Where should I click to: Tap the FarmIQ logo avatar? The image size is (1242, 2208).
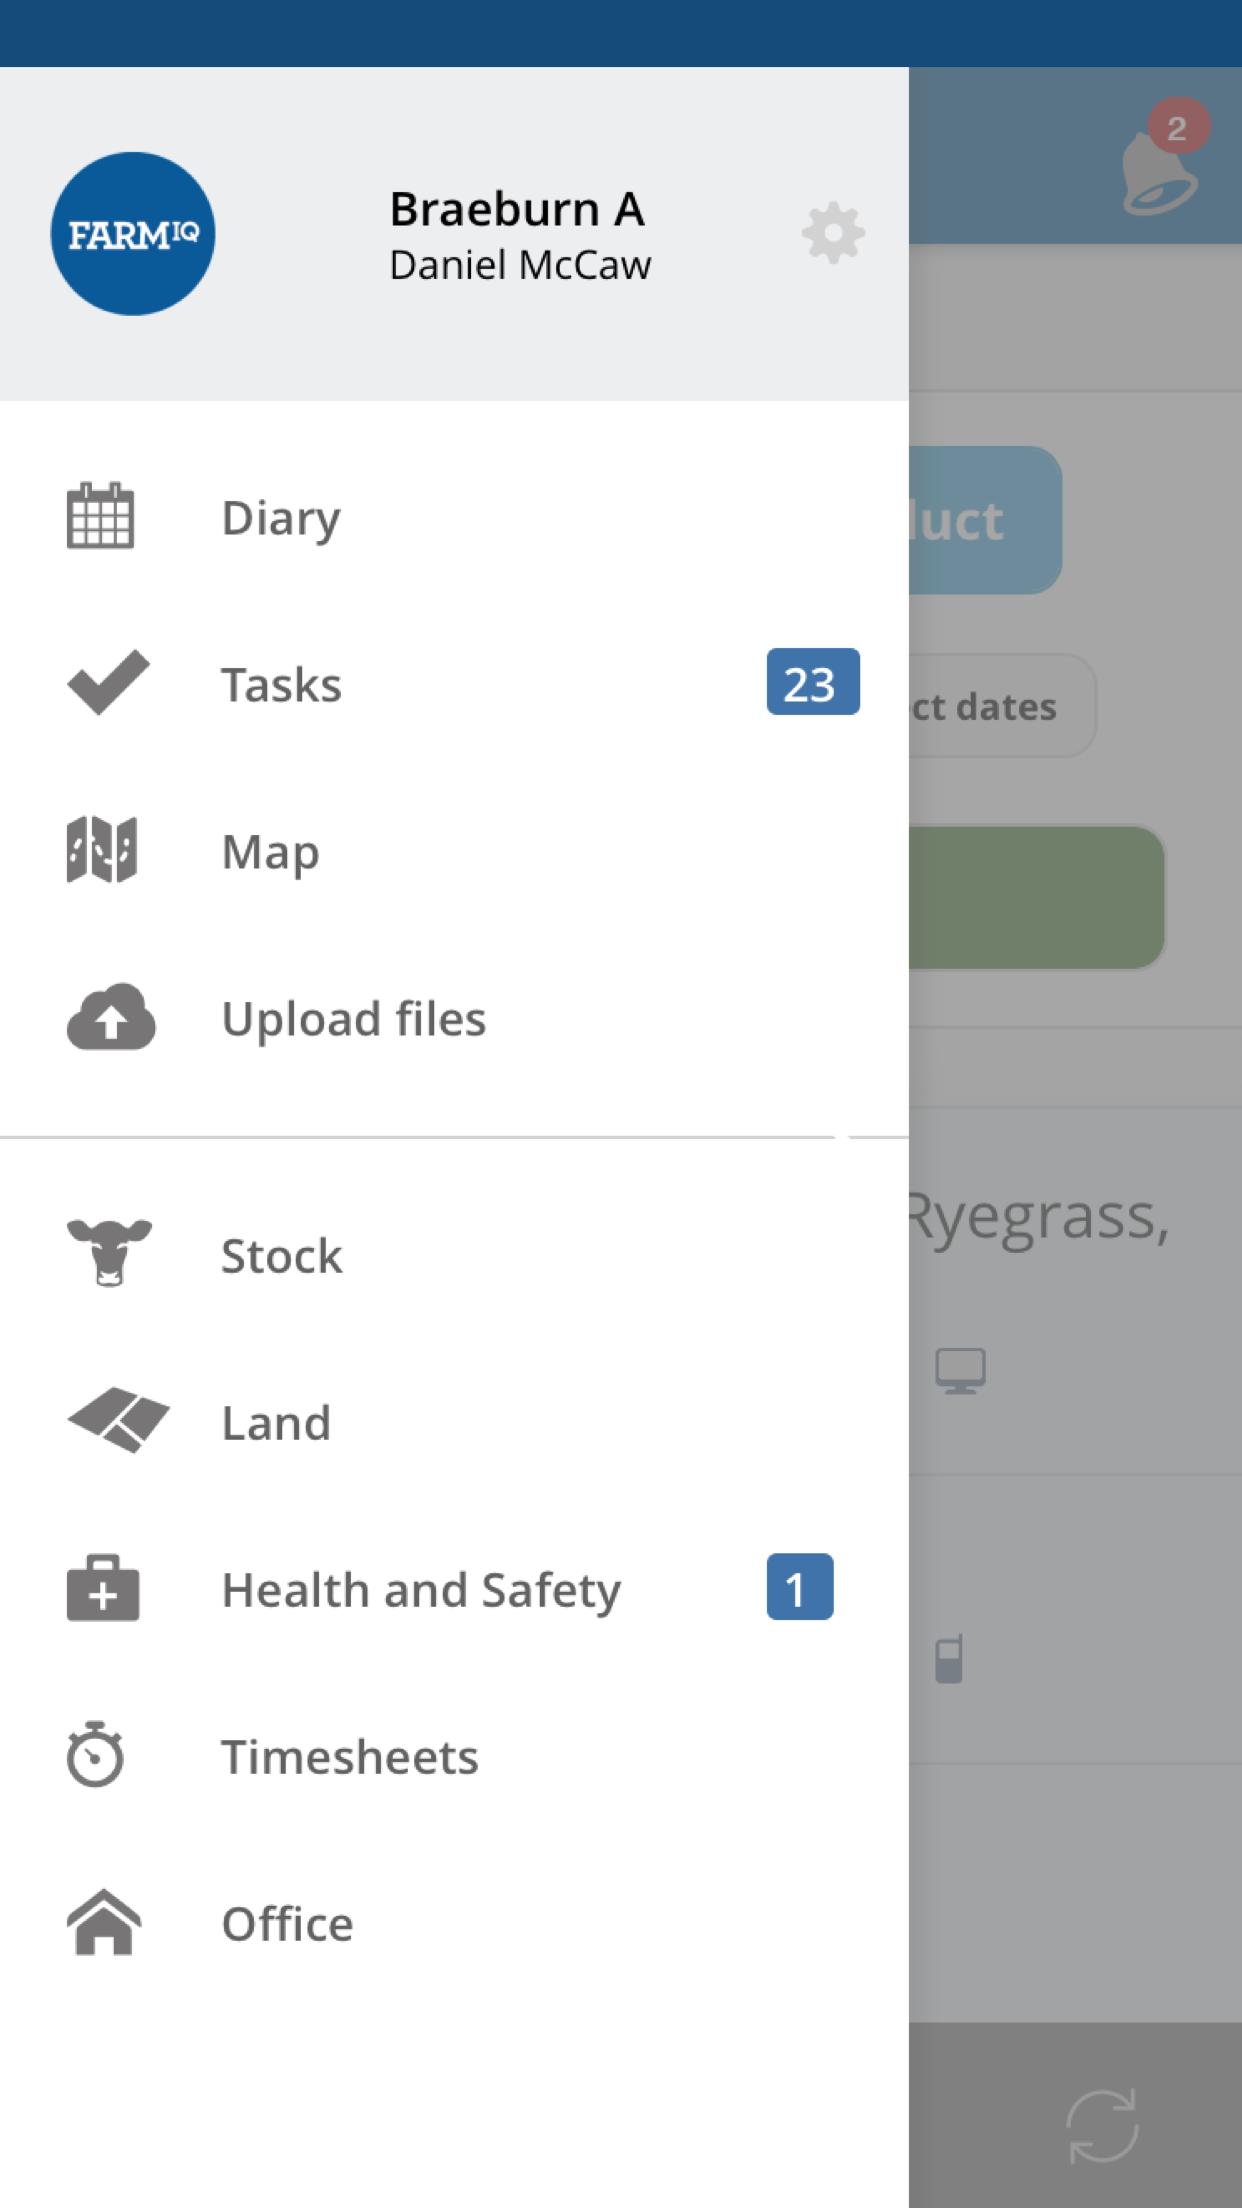coord(133,234)
